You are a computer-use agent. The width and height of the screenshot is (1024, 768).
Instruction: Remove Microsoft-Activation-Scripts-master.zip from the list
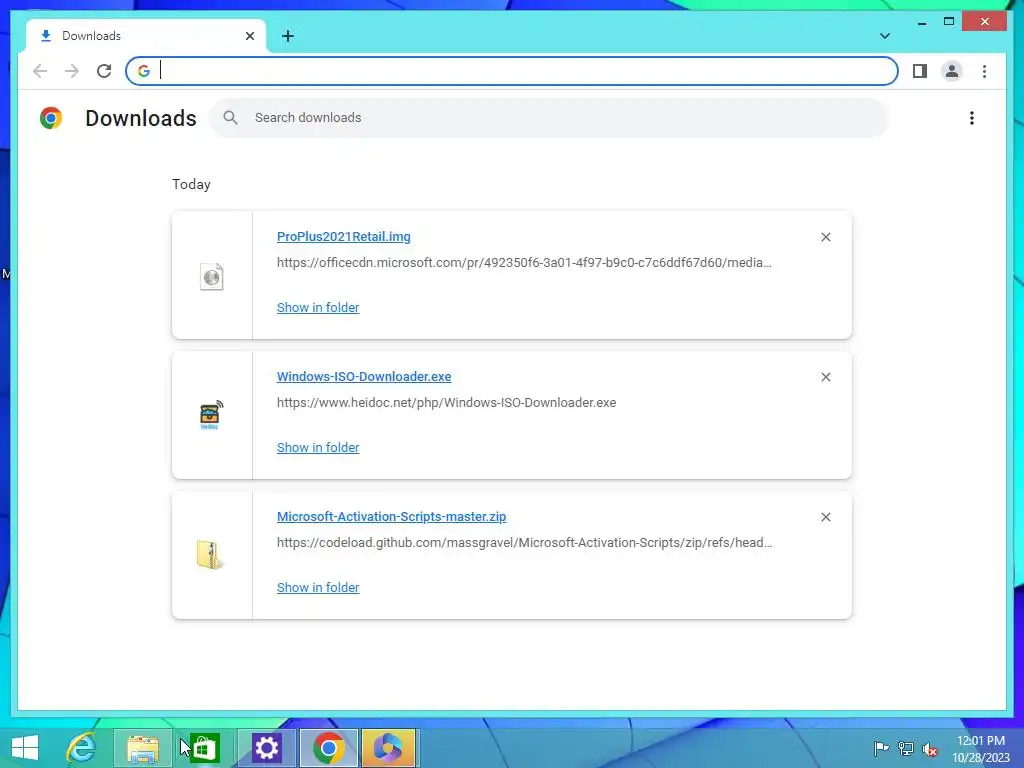[825, 517]
